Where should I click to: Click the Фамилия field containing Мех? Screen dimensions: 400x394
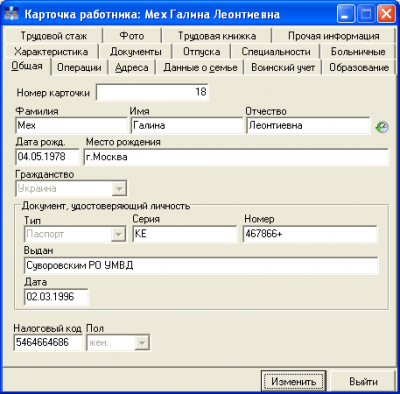71,126
